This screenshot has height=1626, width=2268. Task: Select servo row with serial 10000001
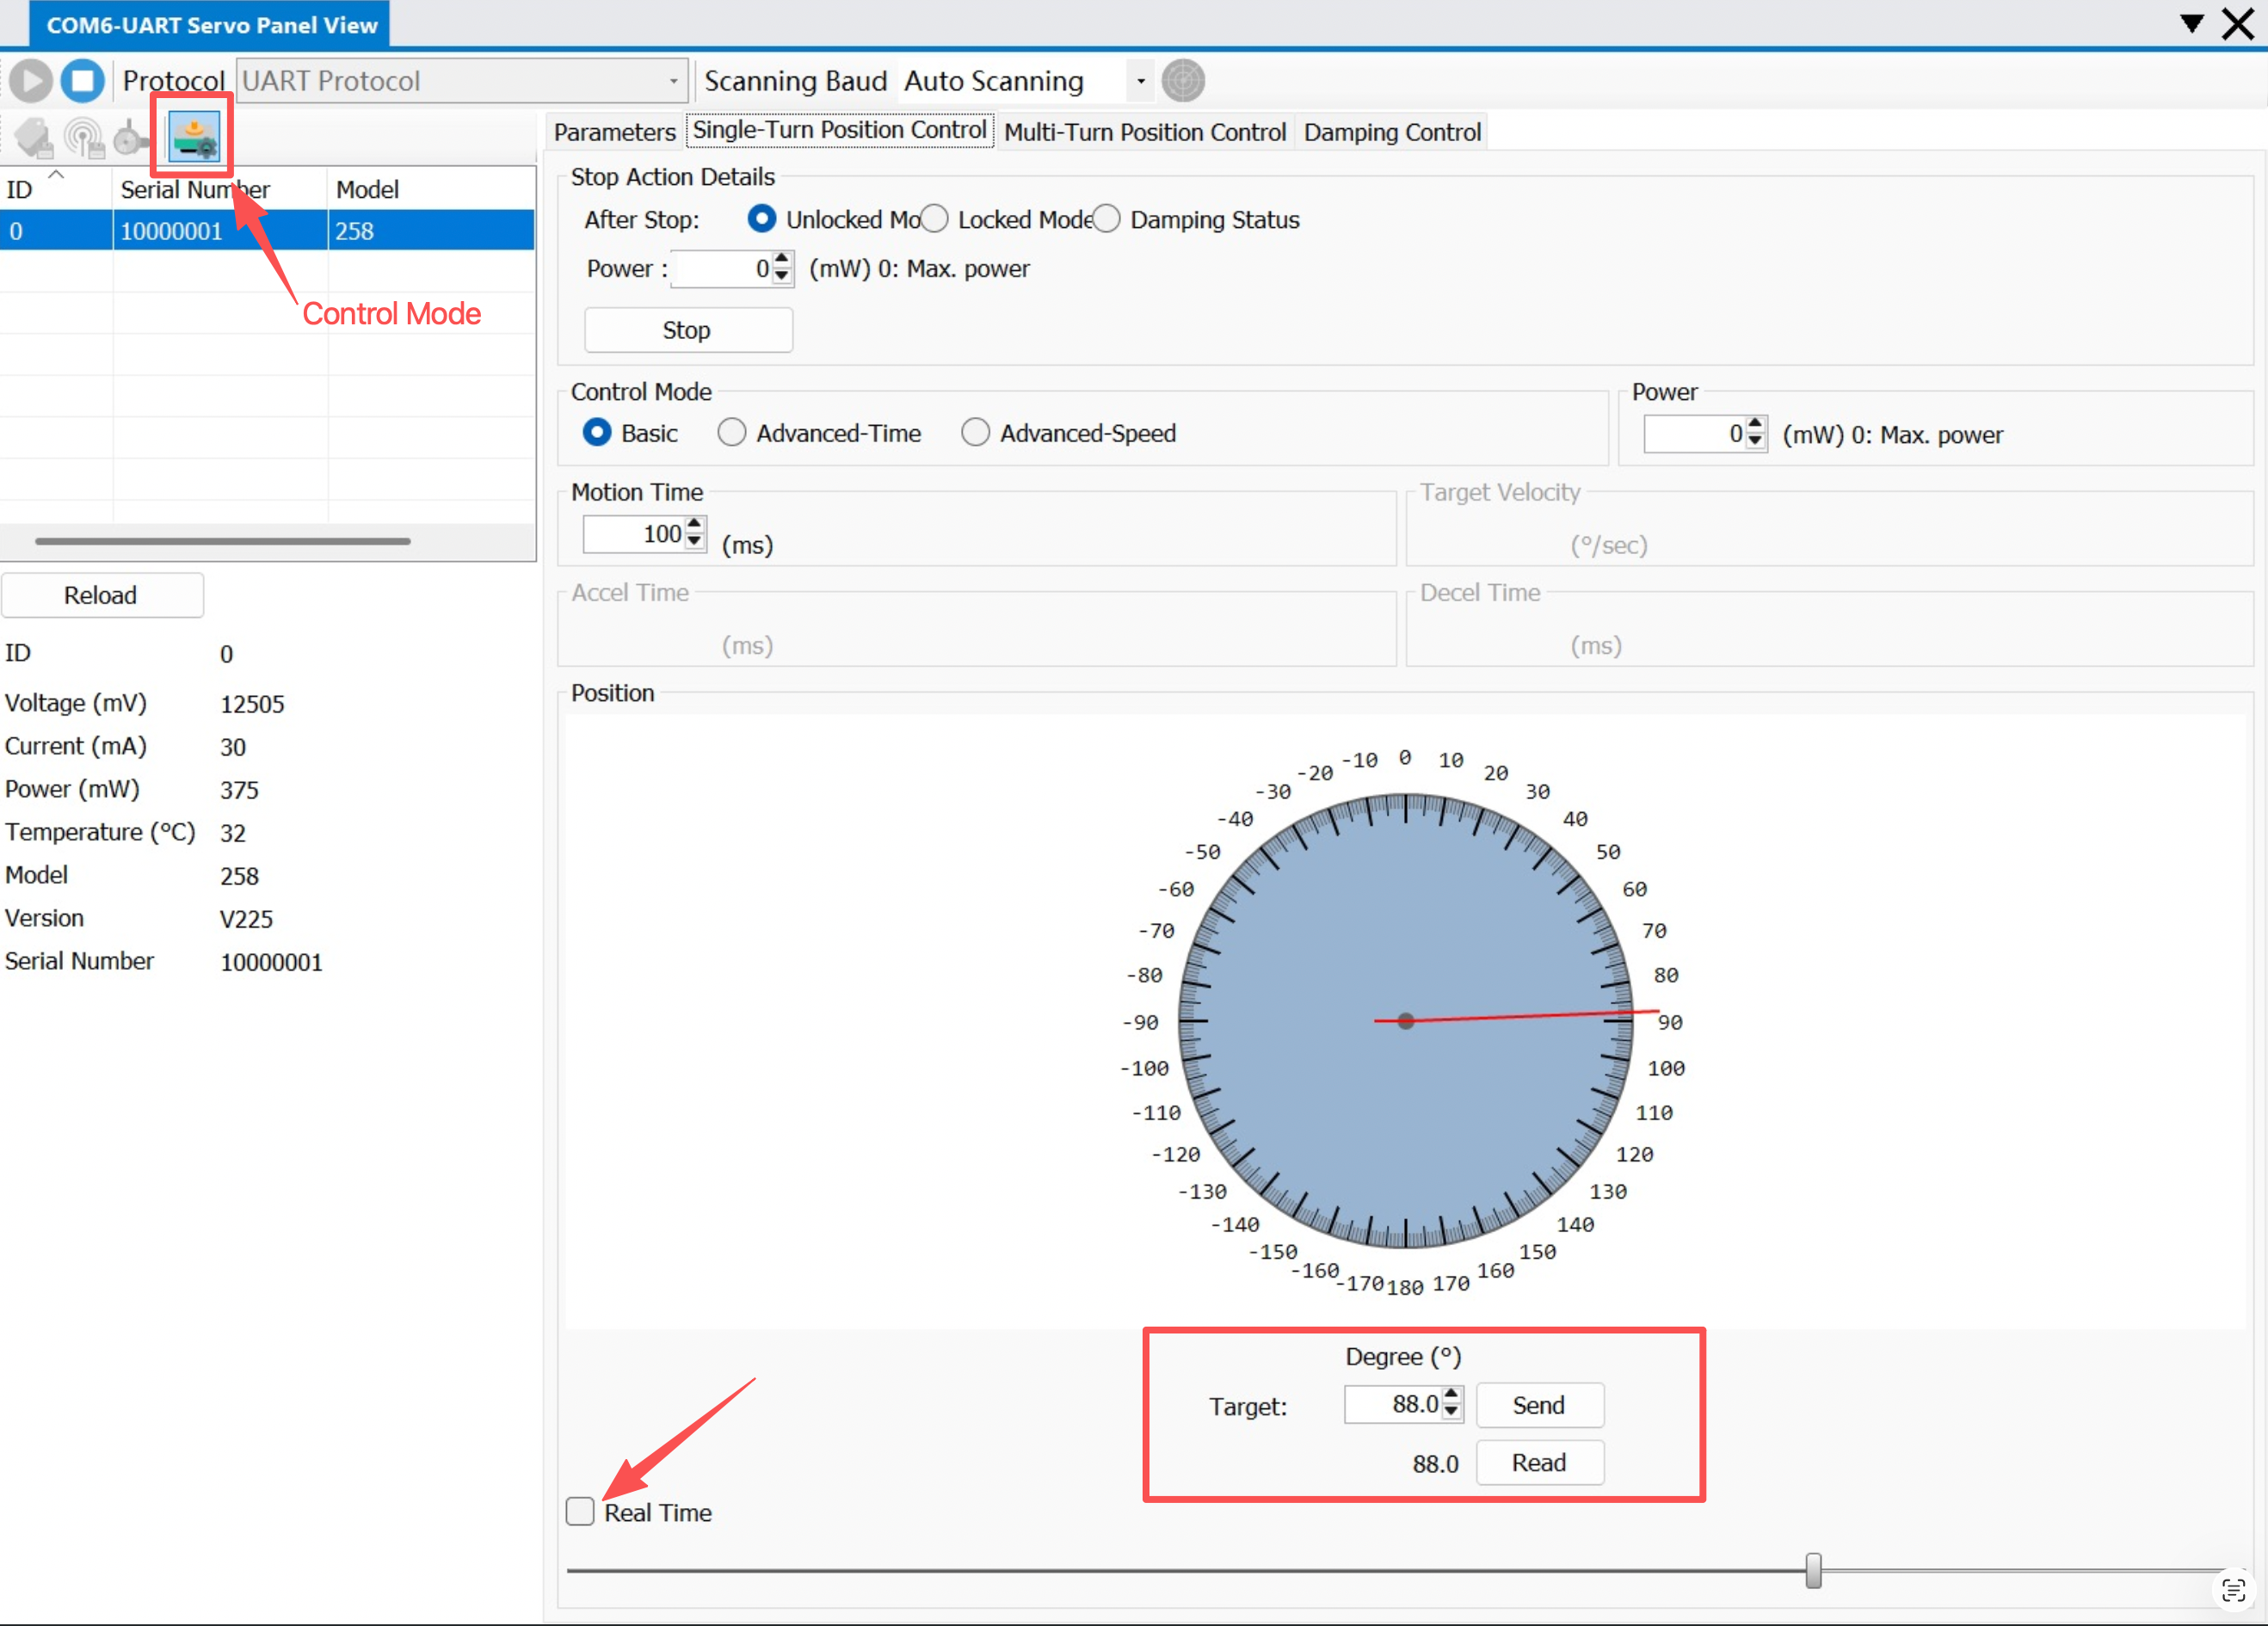coord(267,231)
